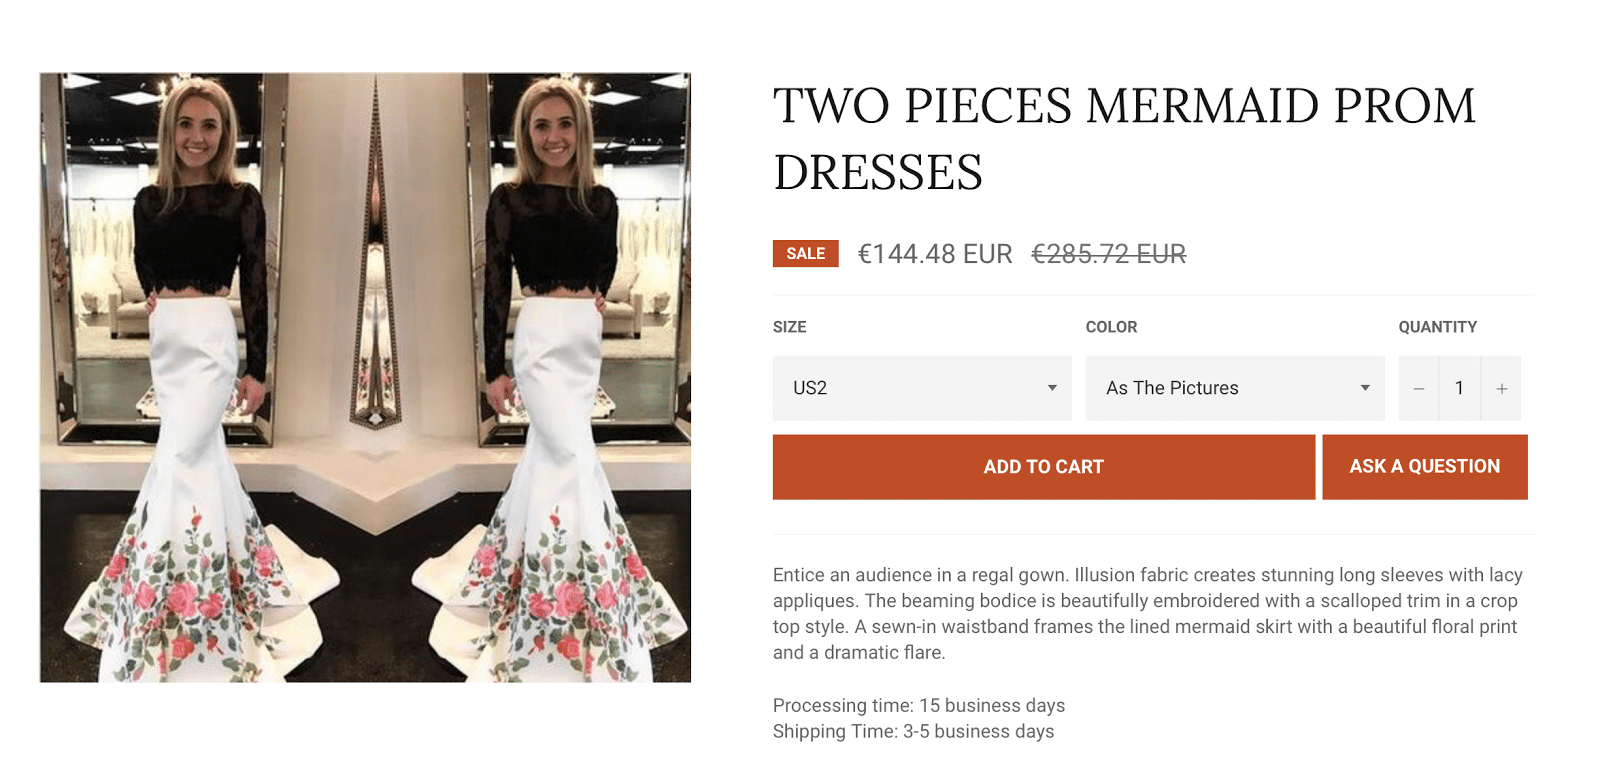Open the Size dropdown showing US2
This screenshot has height=771, width=1600.
click(921, 388)
